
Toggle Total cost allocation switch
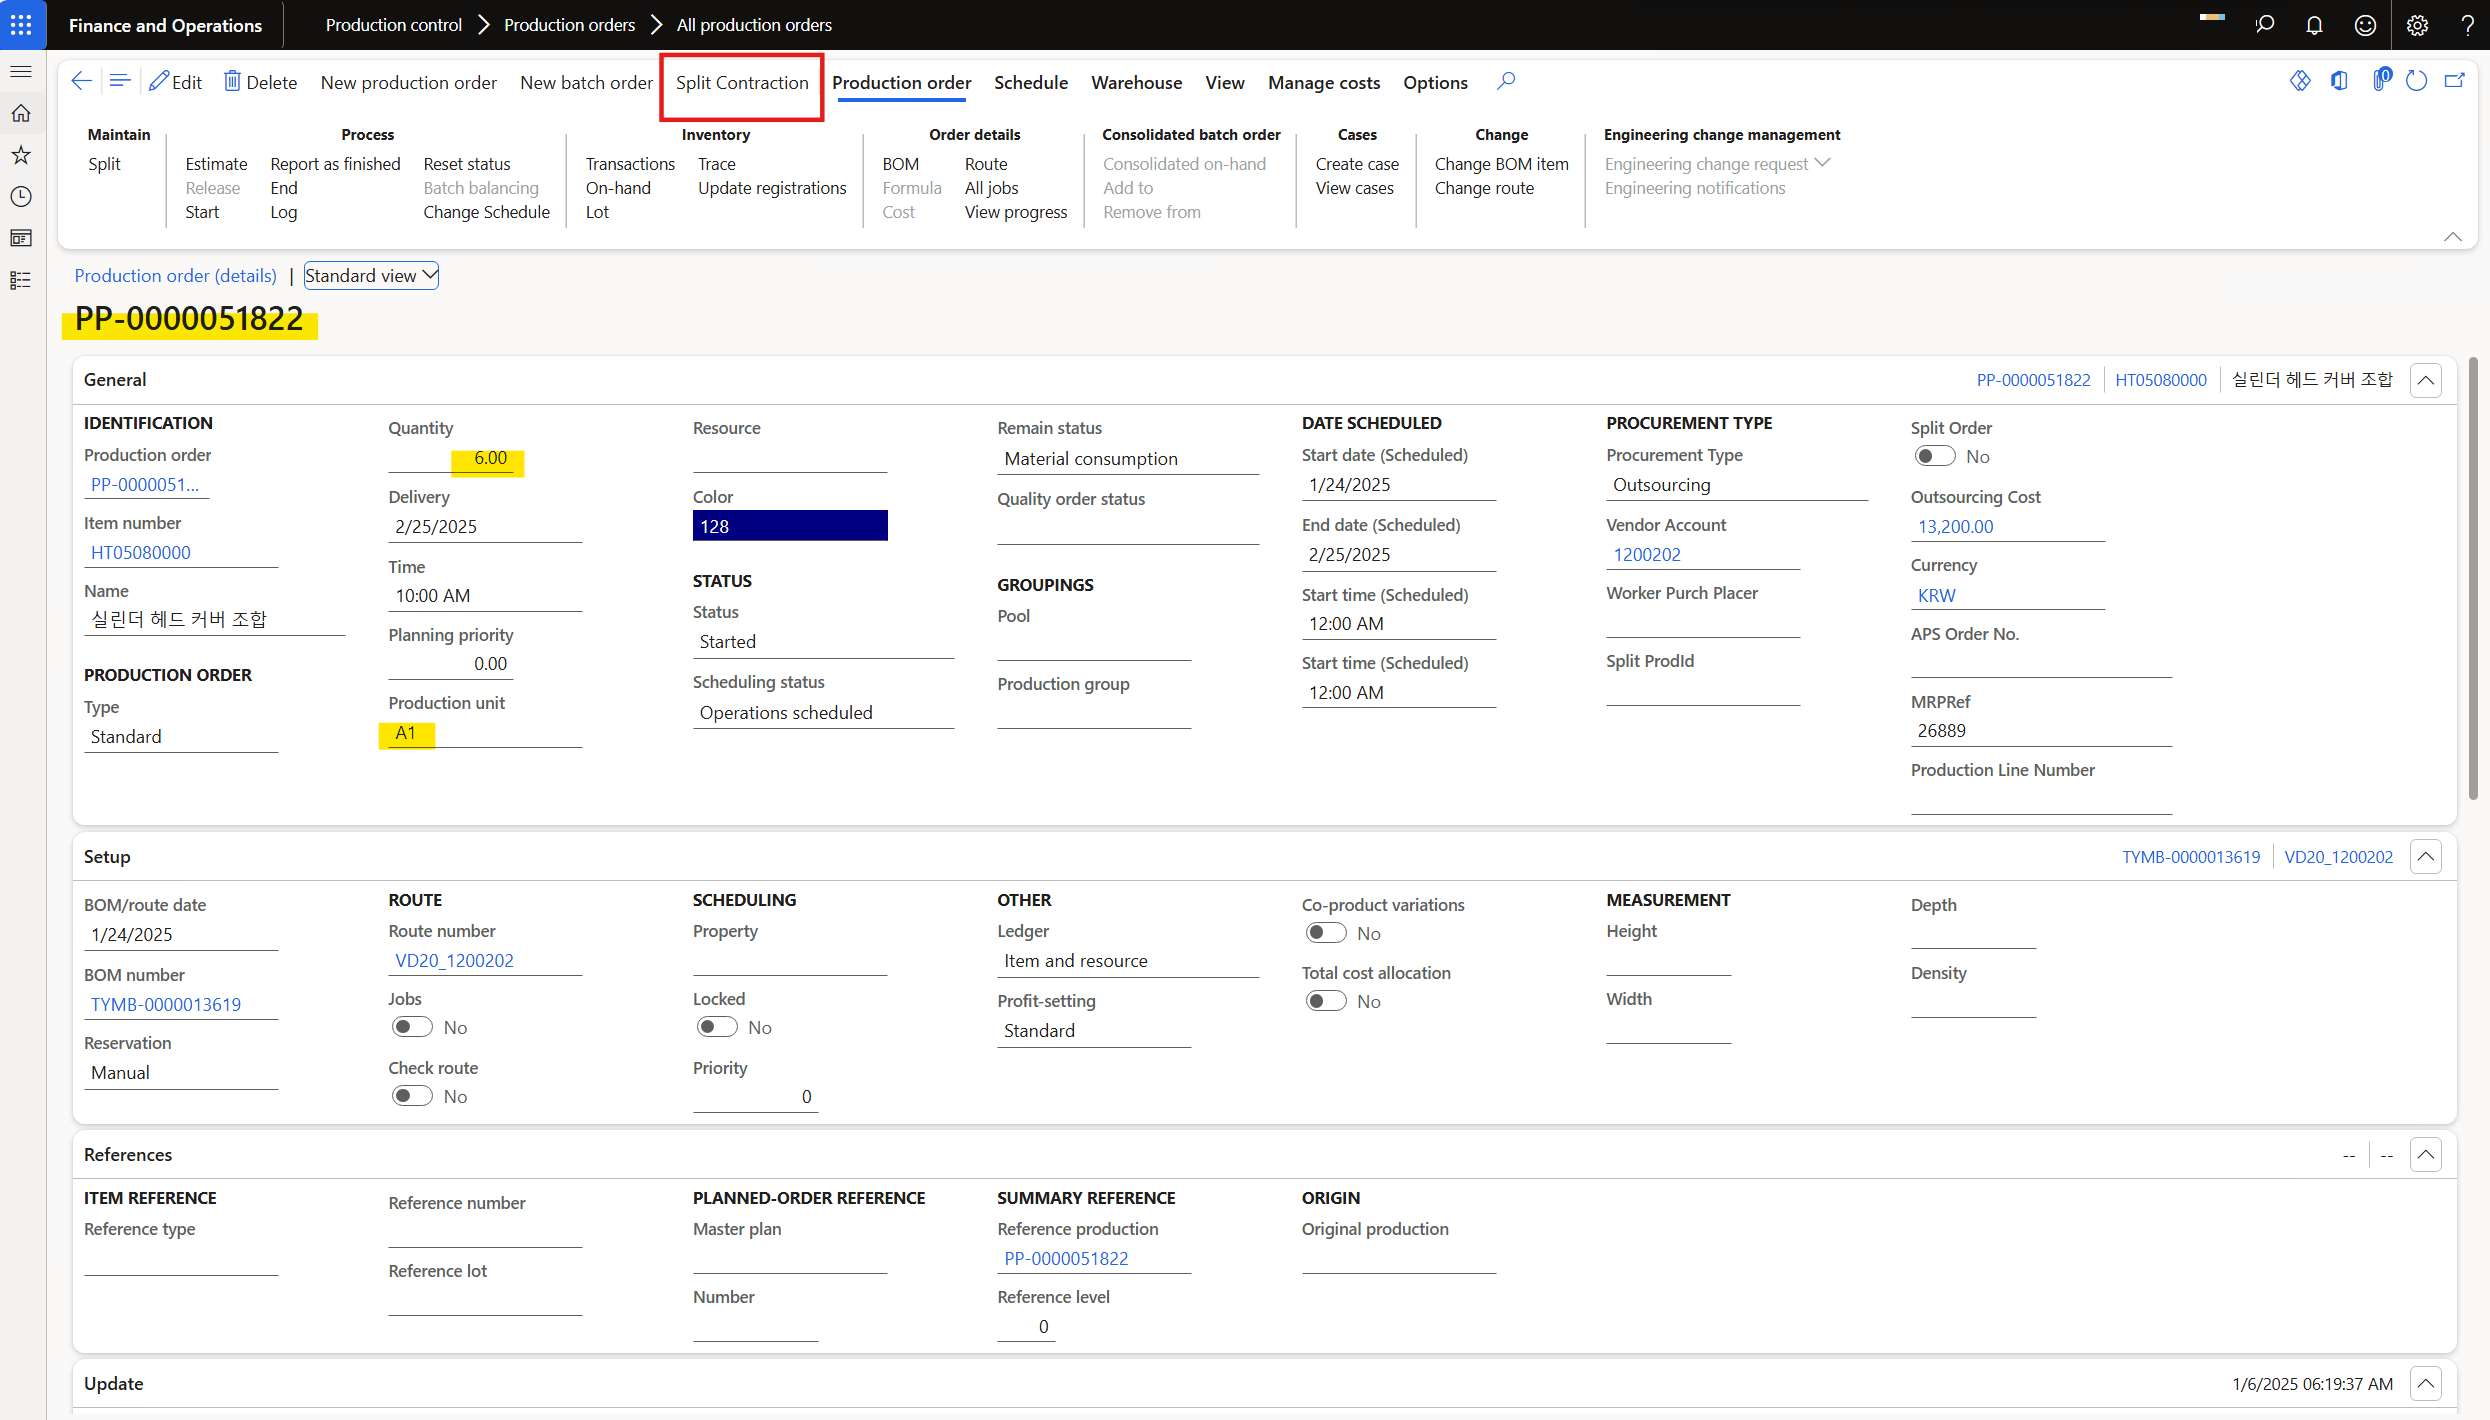[1326, 1001]
